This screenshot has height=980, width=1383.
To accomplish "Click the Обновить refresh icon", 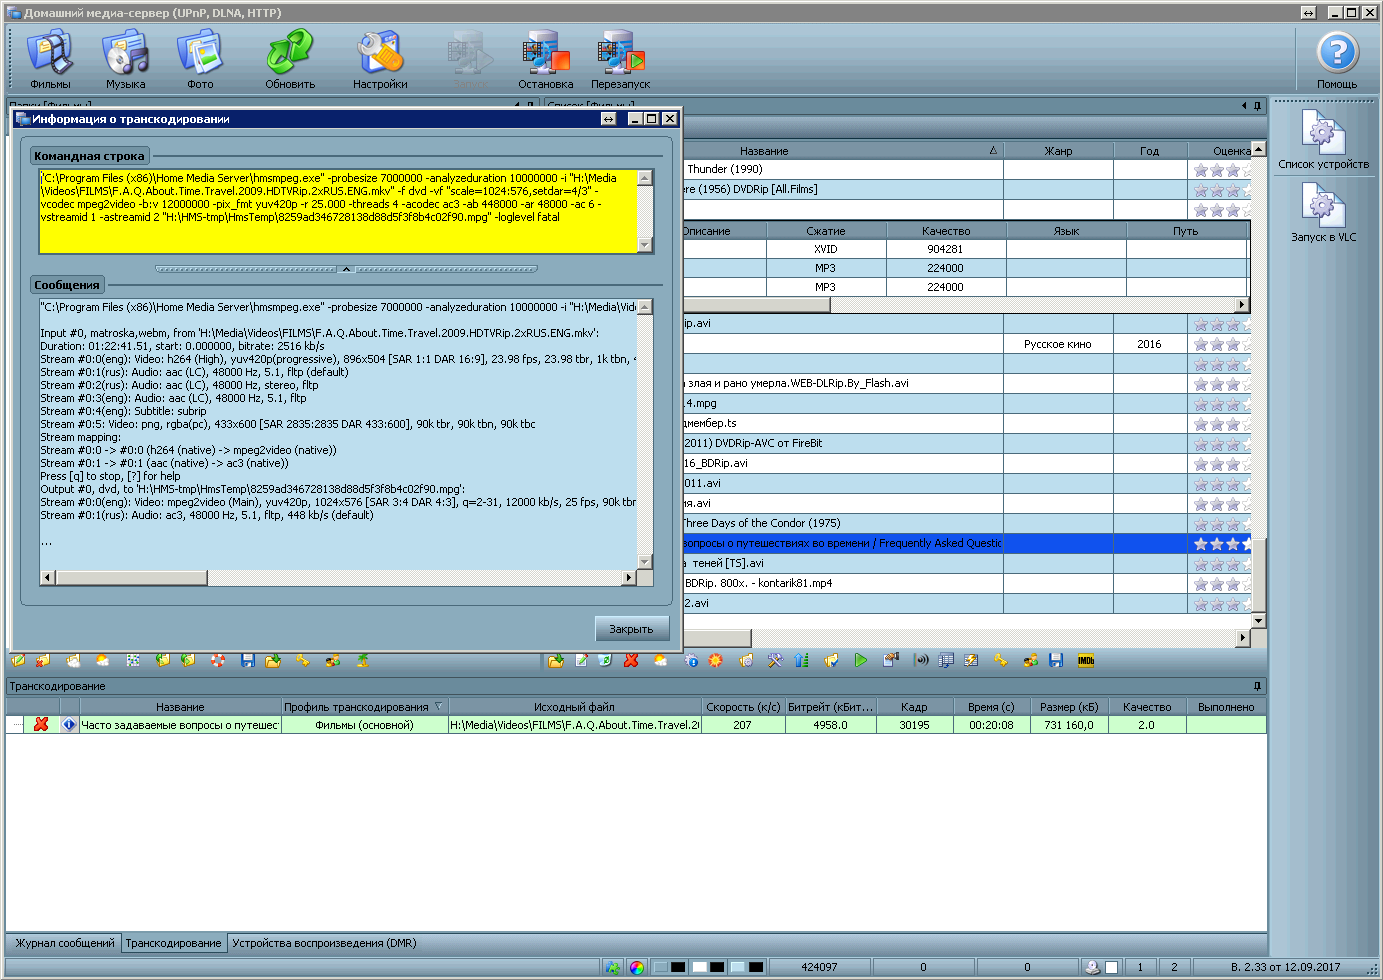I will pyautogui.click(x=290, y=58).
